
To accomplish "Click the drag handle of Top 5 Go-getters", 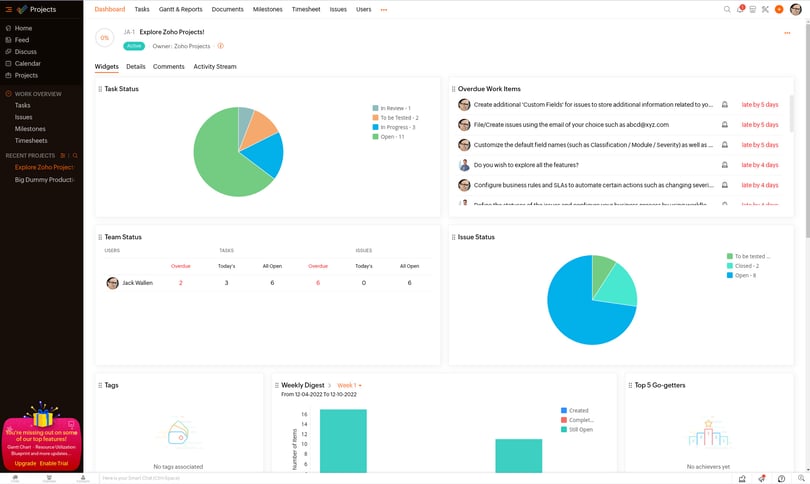I will click(630, 385).
